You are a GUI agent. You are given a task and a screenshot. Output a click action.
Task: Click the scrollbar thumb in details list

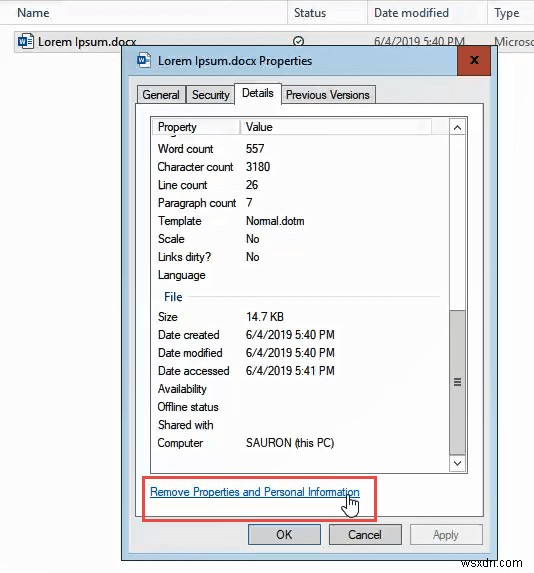pyautogui.click(x=457, y=382)
